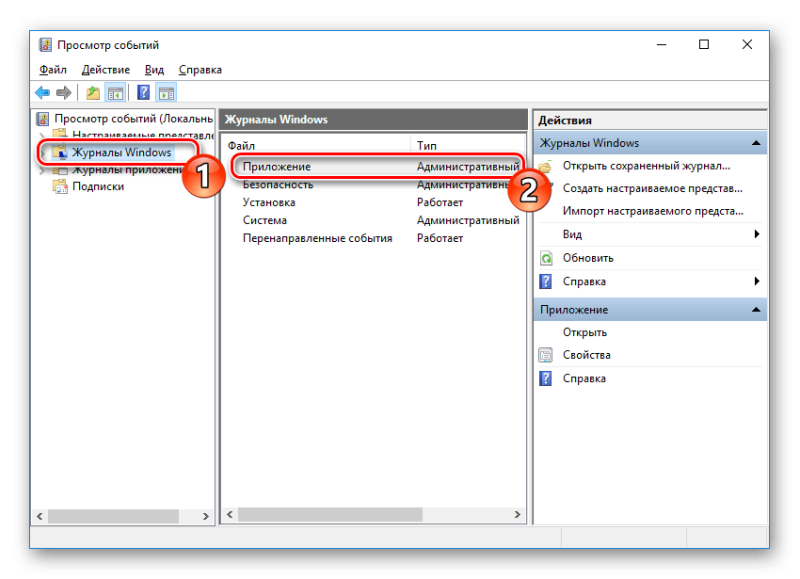The height and width of the screenshot is (579, 800).
Task: Click left scroll arrow in tree pane
Action: 40,516
